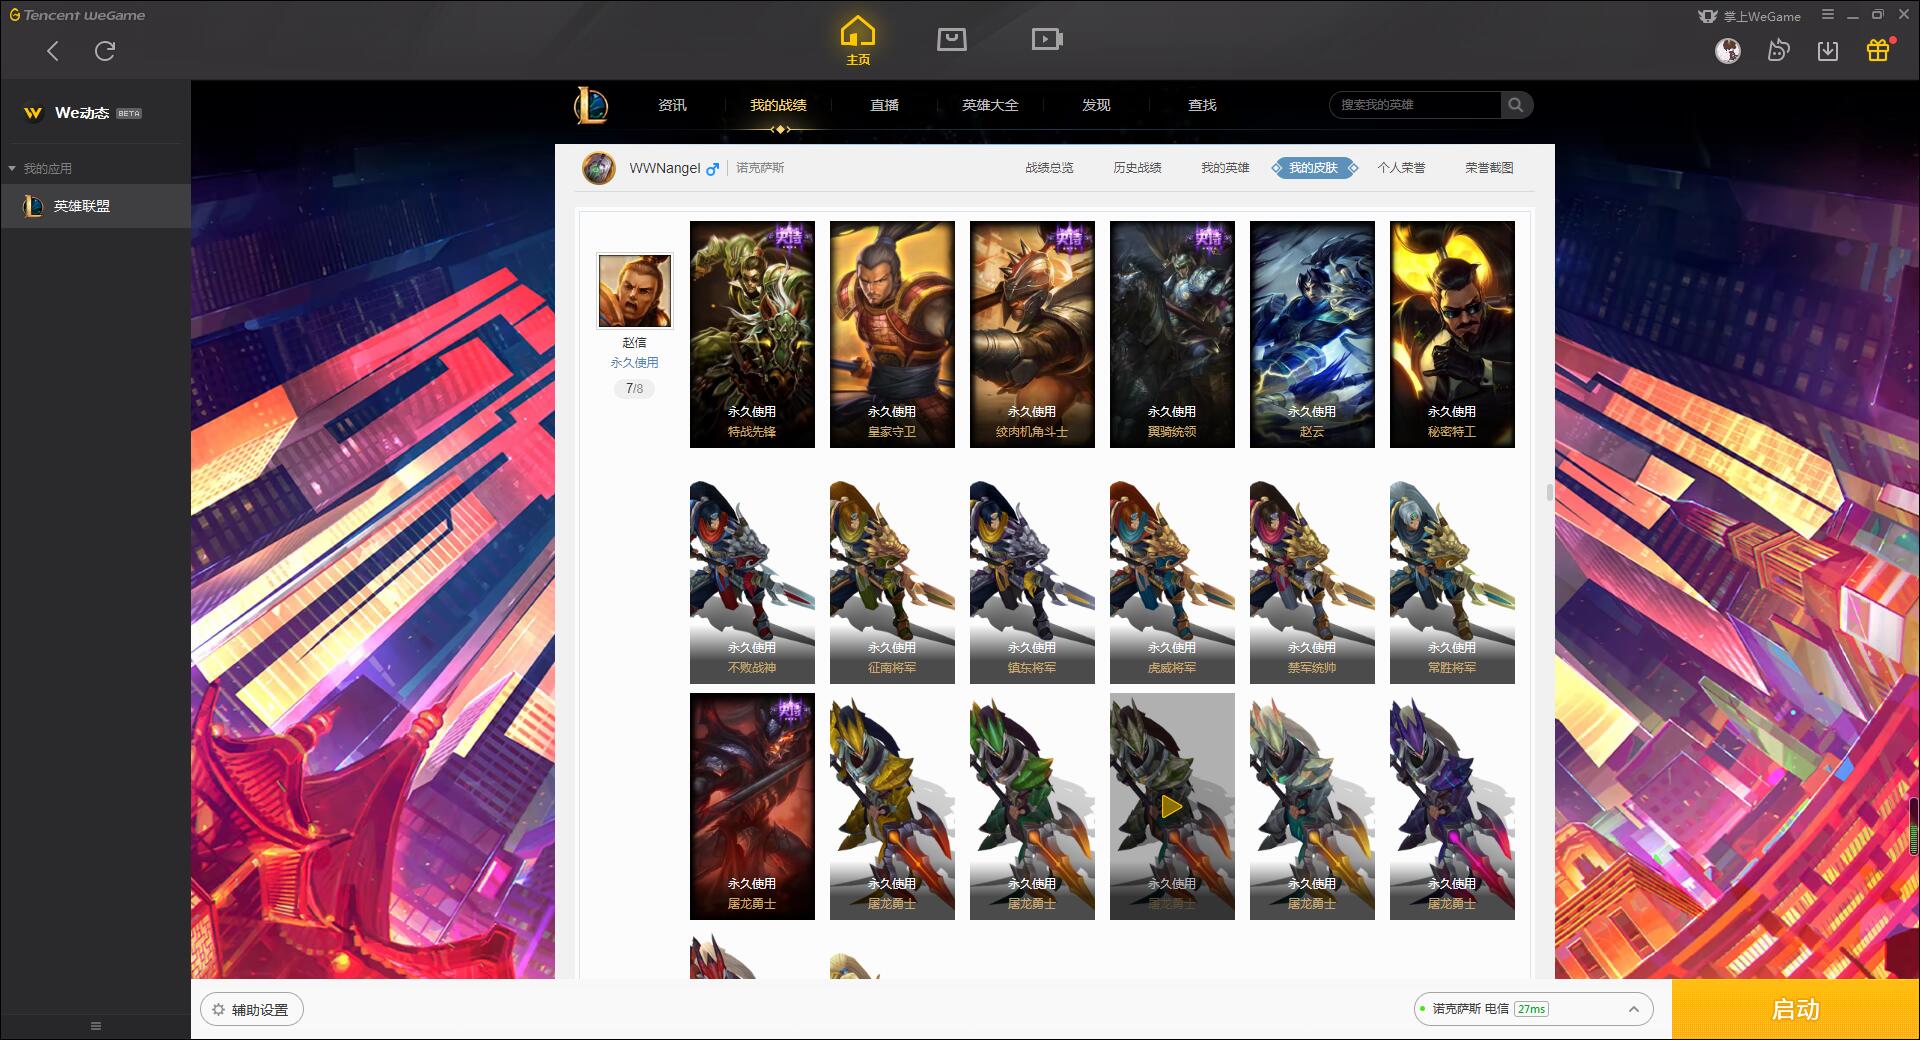Screen dimensions: 1920x1040
Task: Click the 启动 launch button
Action: click(1795, 1009)
